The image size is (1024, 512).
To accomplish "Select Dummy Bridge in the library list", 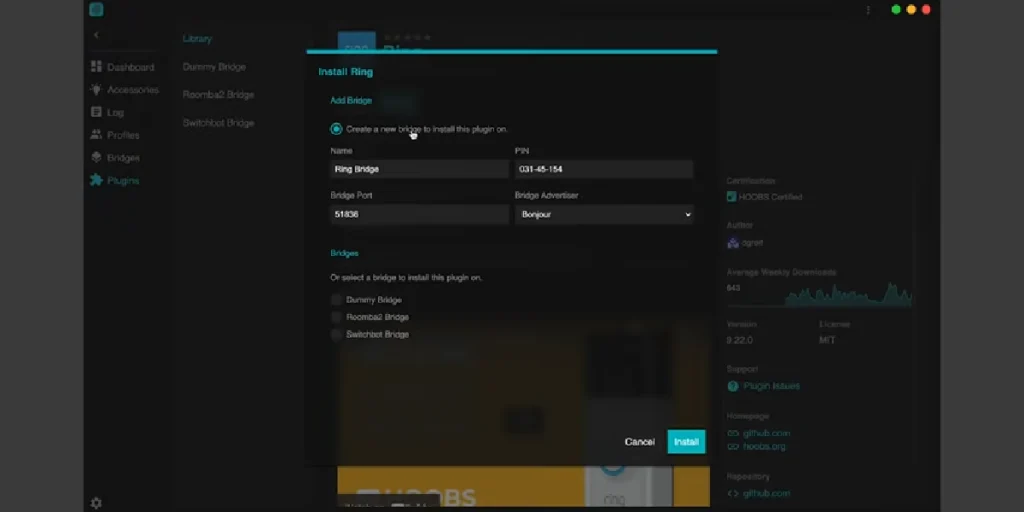I will tap(214, 67).
